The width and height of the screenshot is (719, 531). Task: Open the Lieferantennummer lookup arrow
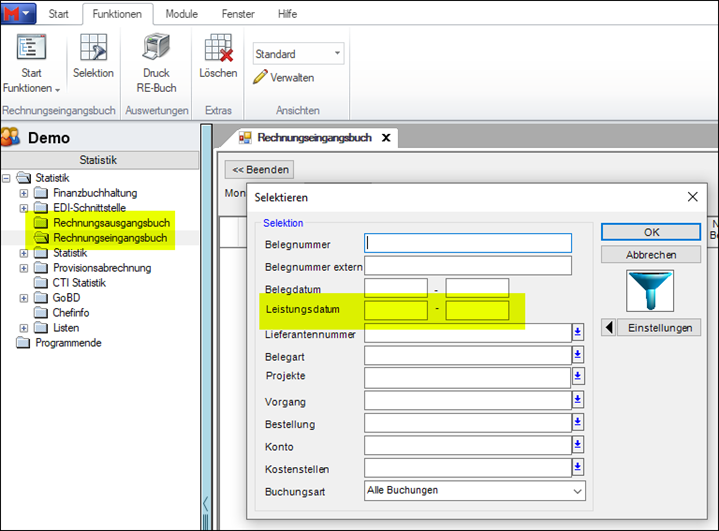(x=578, y=333)
